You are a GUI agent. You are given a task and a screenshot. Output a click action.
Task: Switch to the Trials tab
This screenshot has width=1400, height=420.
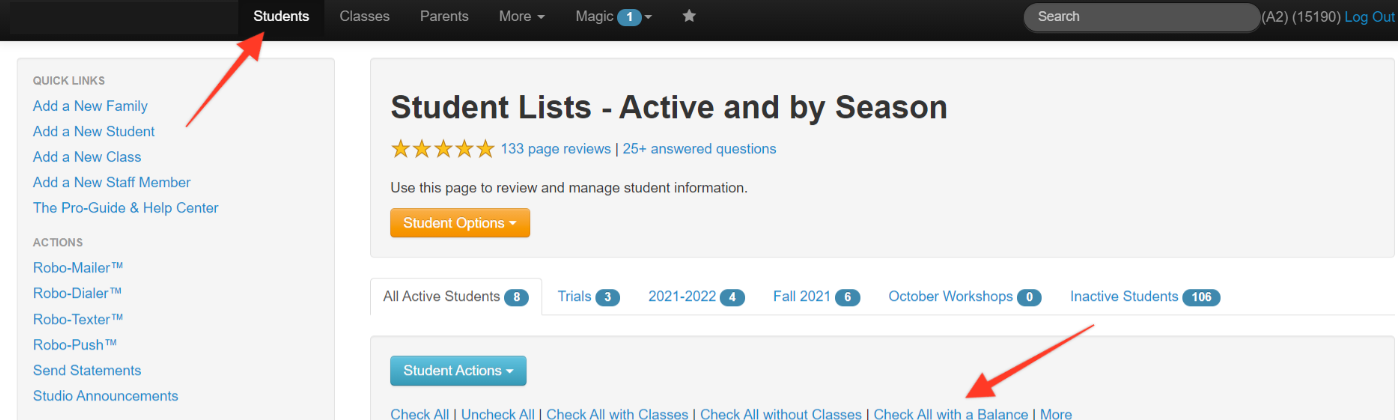tap(589, 297)
